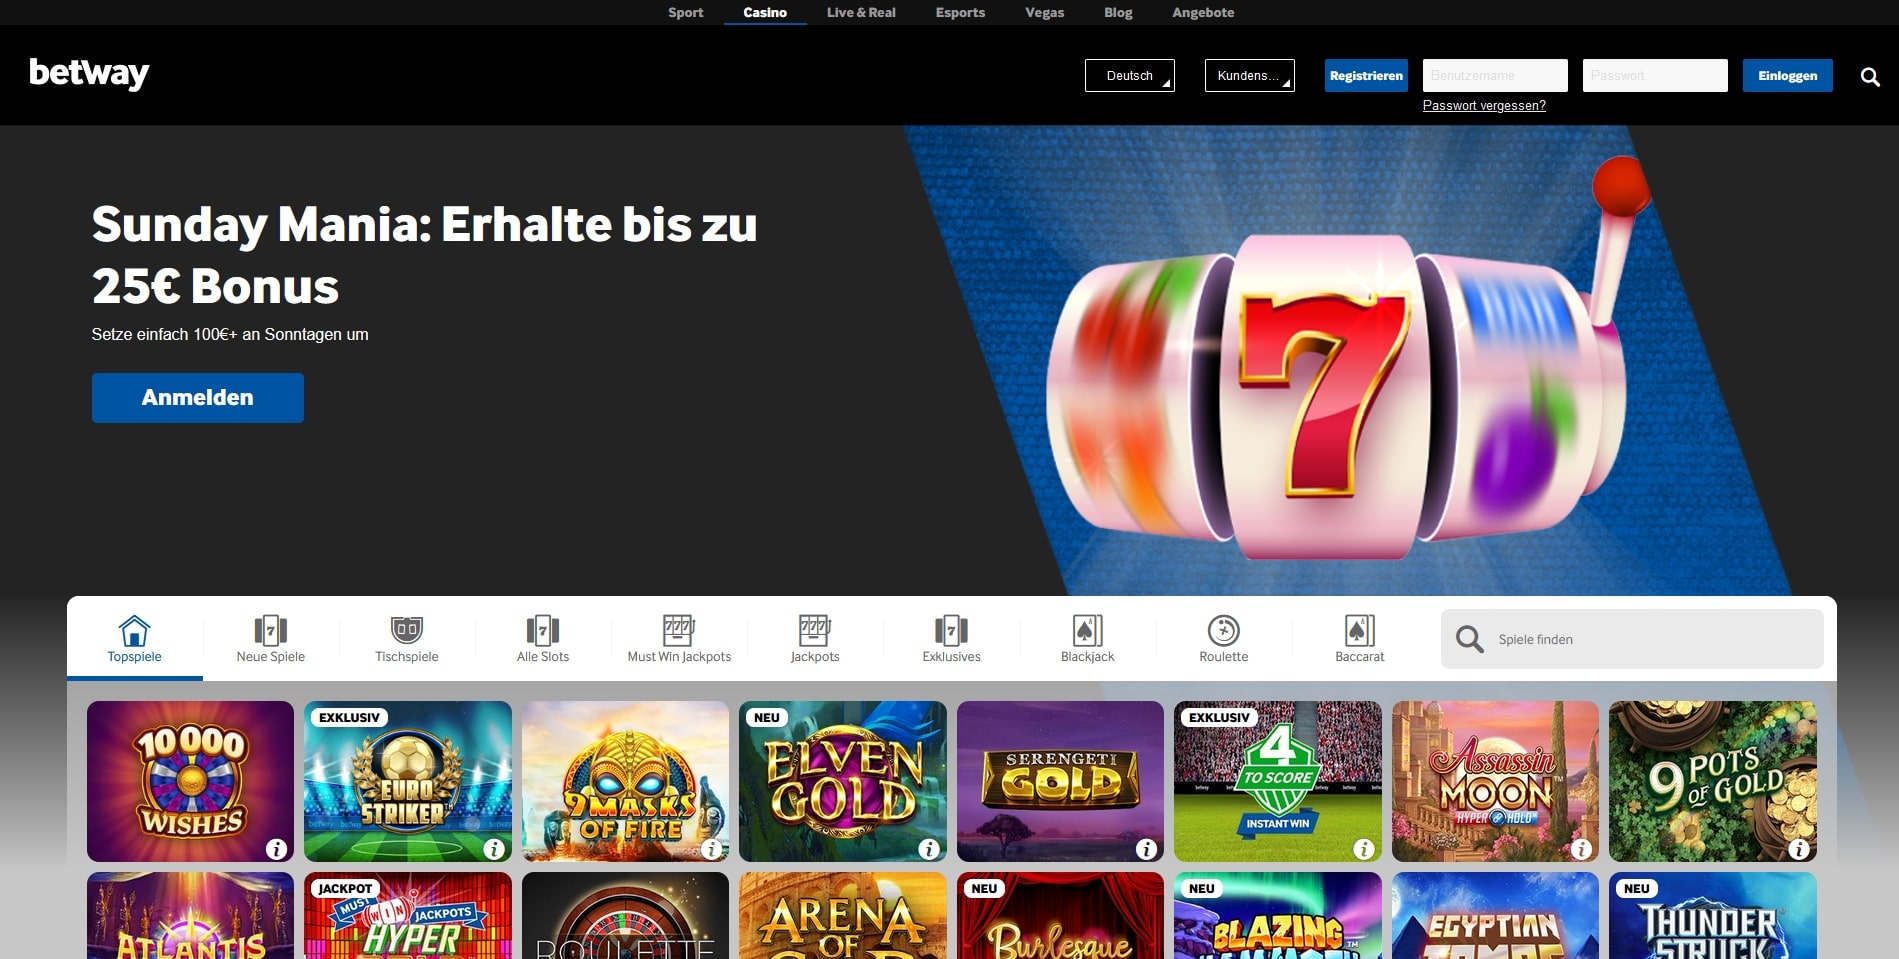Launch the Roulette game tile
The height and width of the screenshot is (959, 1899).
tap(625, 916)
